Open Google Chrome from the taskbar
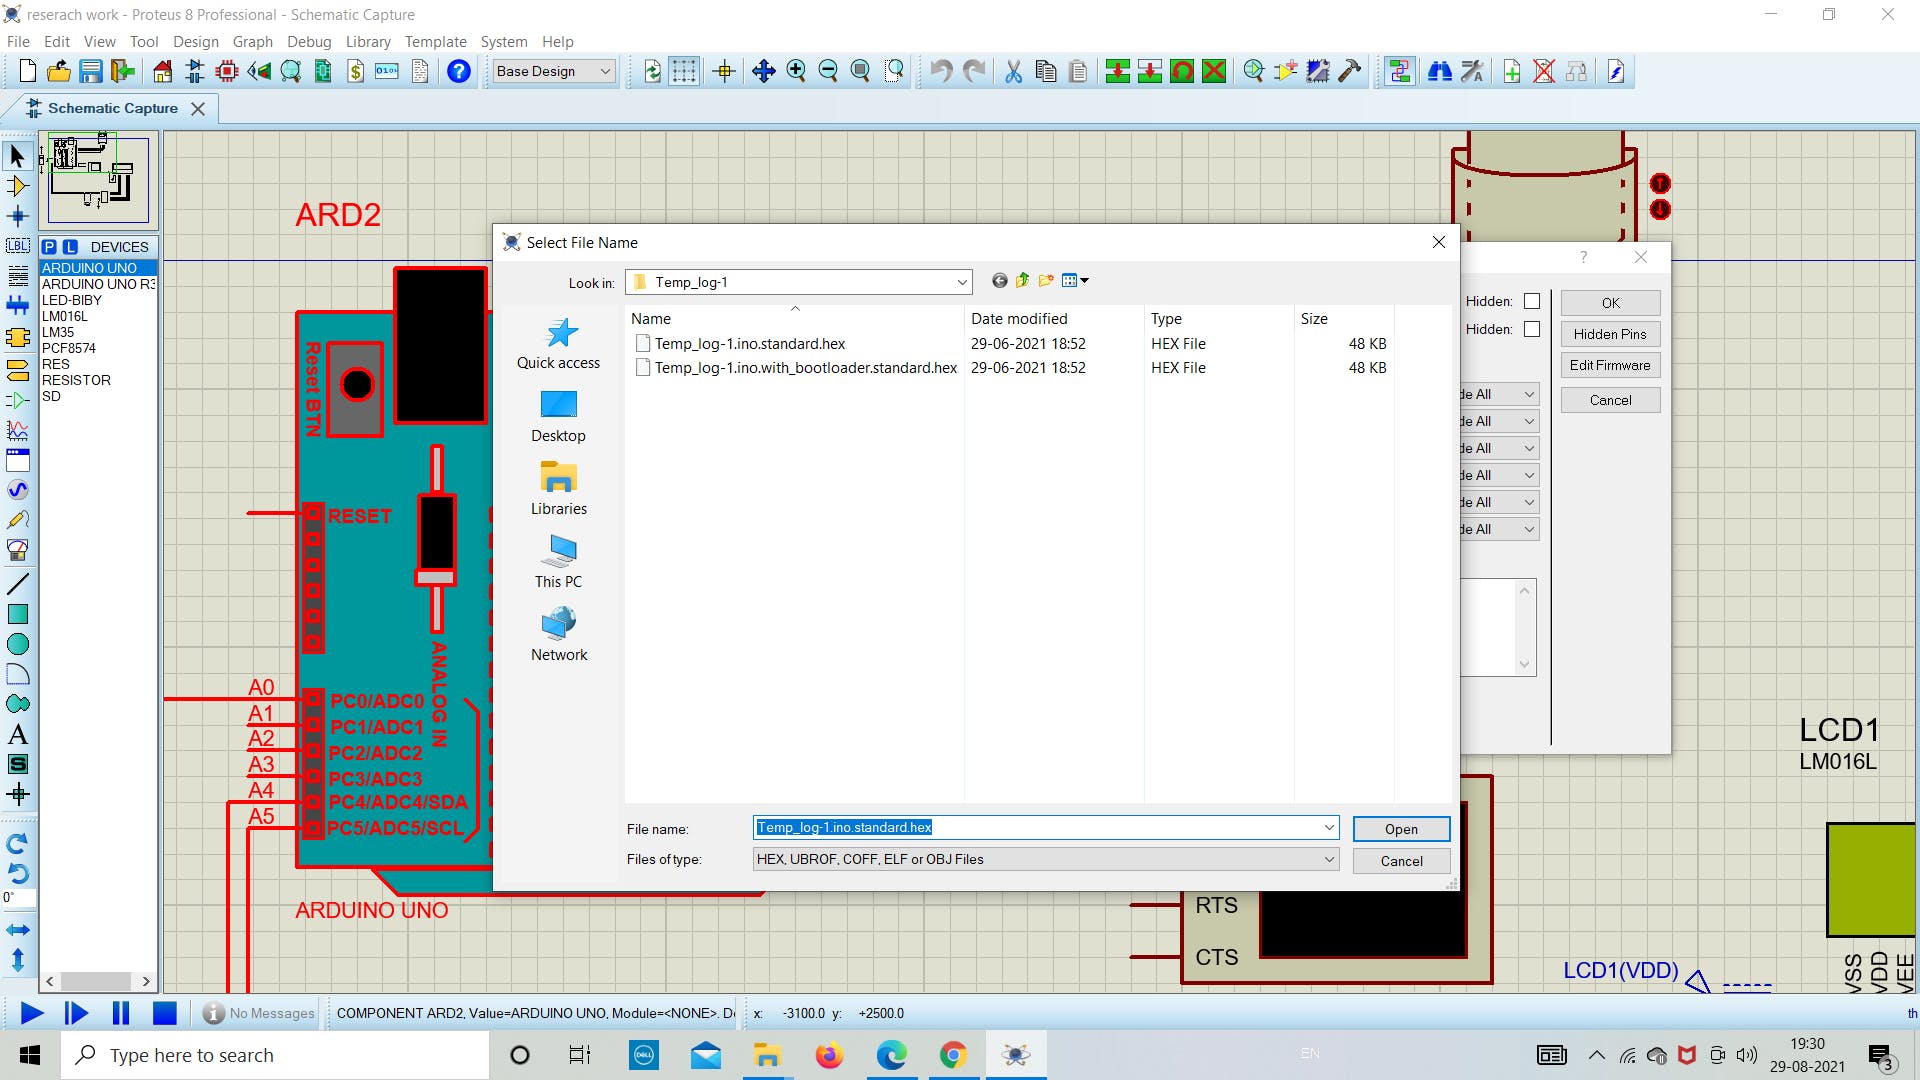This screenshot has width=1920, height=1080. [x=953, y=1055]
